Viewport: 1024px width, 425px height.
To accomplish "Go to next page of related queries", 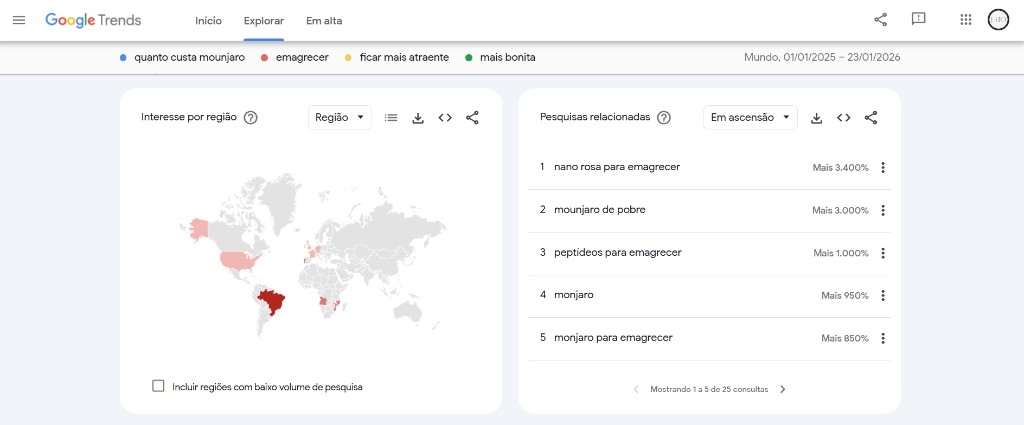I will (783, 389).
